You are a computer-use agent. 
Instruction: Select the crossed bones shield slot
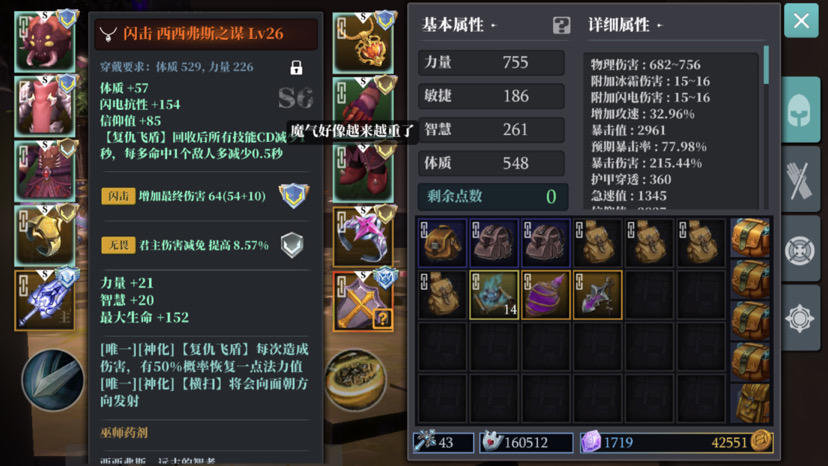(363, 301)
